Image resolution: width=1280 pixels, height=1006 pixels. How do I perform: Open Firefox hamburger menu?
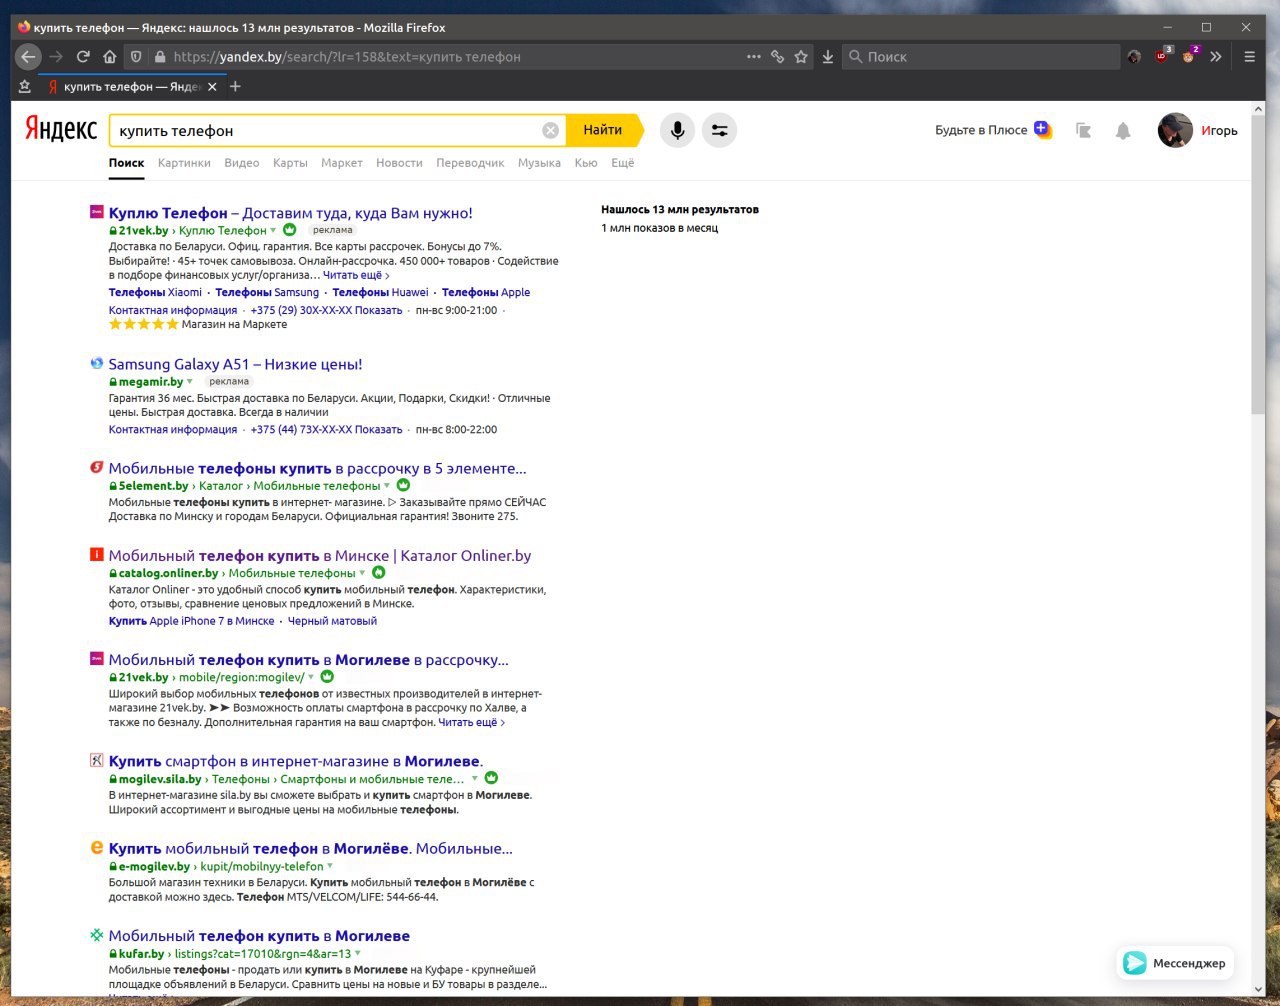click(1249, 57)
